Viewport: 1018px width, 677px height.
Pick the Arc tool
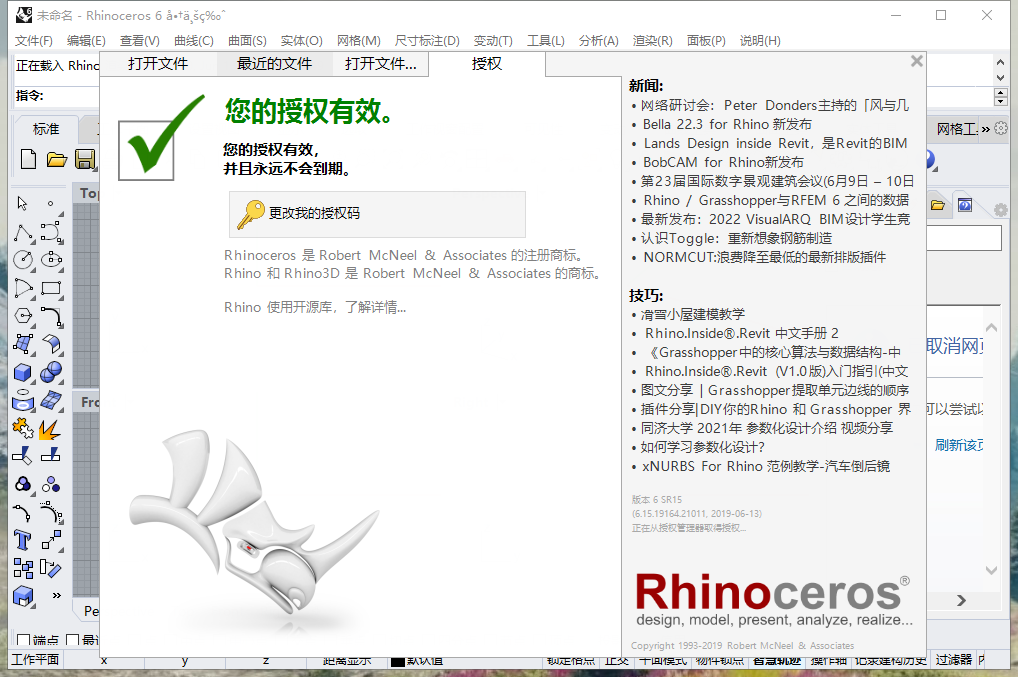(23, 288)
